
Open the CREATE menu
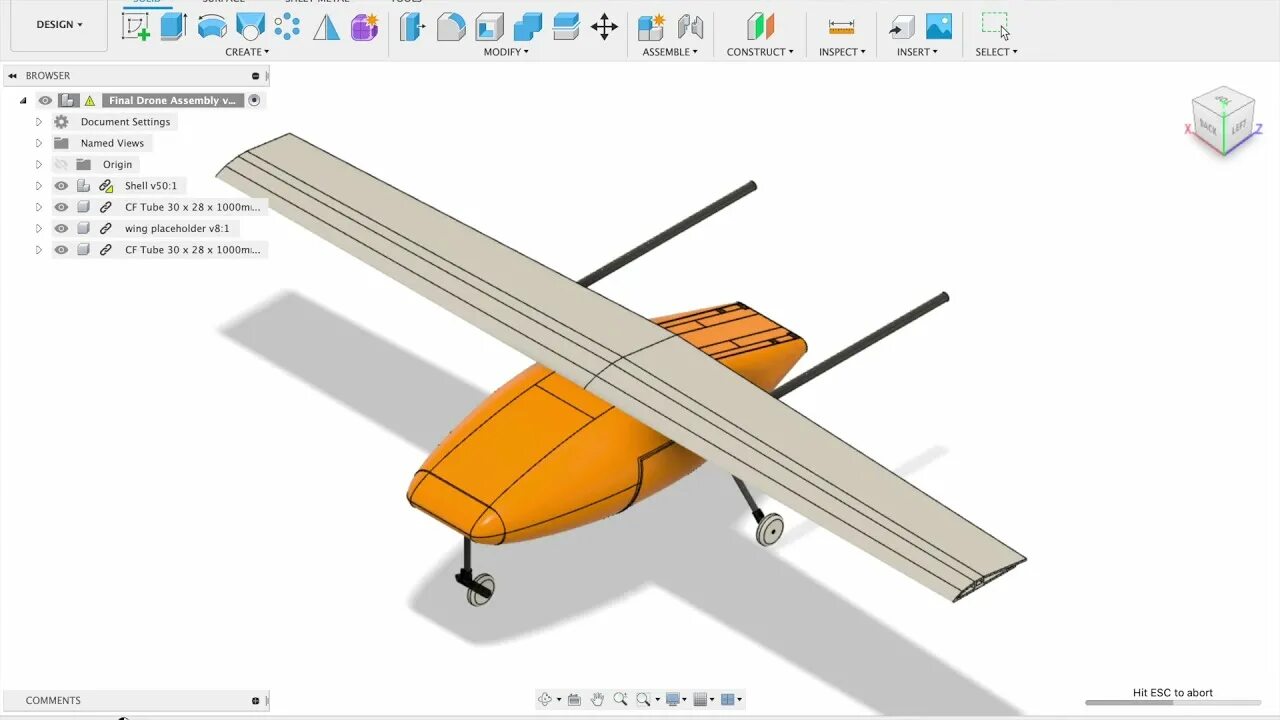pos(247,52)
